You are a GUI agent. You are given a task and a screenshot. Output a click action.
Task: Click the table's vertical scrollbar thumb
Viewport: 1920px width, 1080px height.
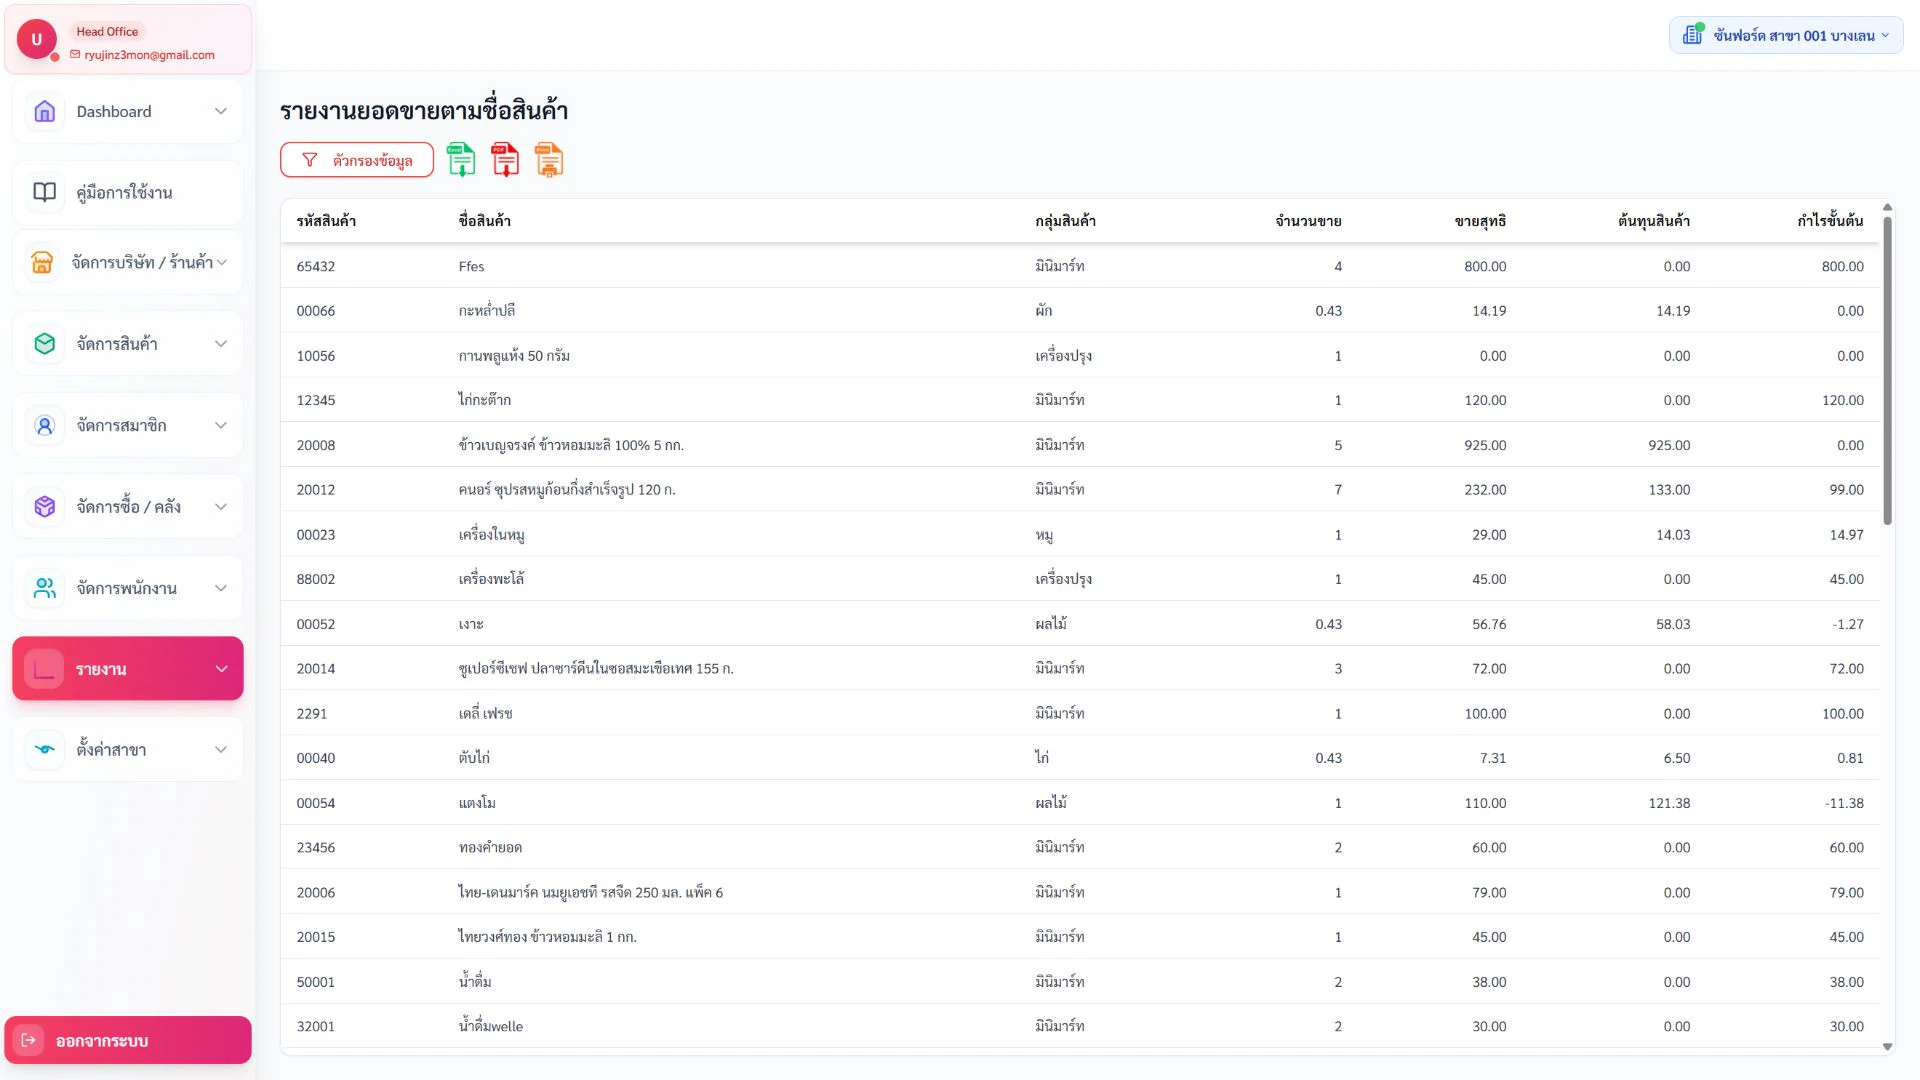click(x=1887, y=370)
